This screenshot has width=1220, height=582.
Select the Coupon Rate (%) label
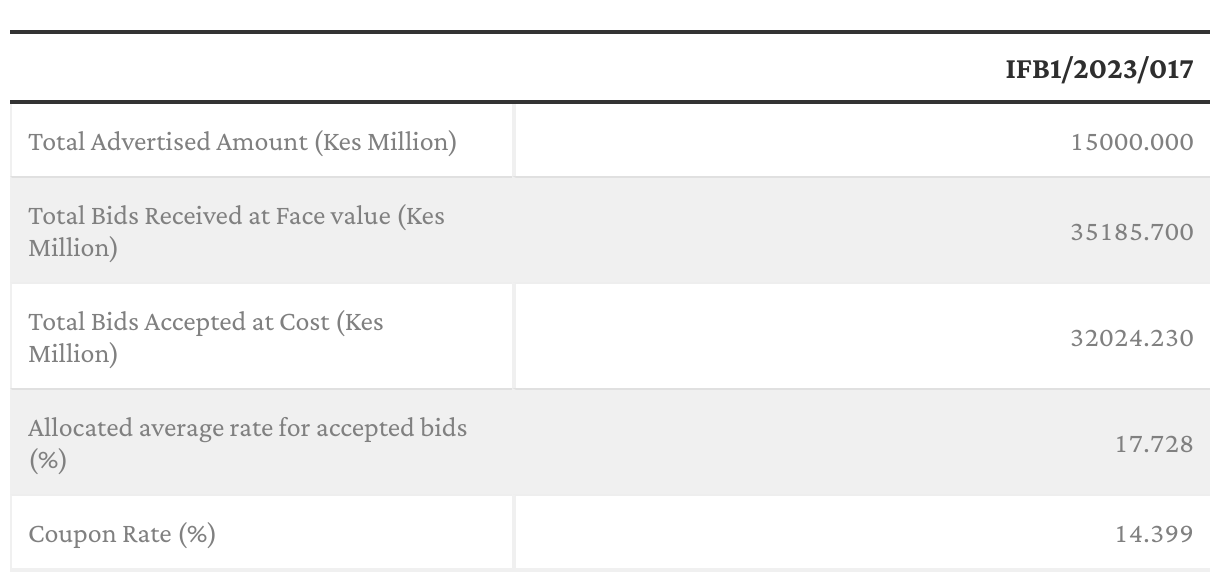click(x=122, y=534)
